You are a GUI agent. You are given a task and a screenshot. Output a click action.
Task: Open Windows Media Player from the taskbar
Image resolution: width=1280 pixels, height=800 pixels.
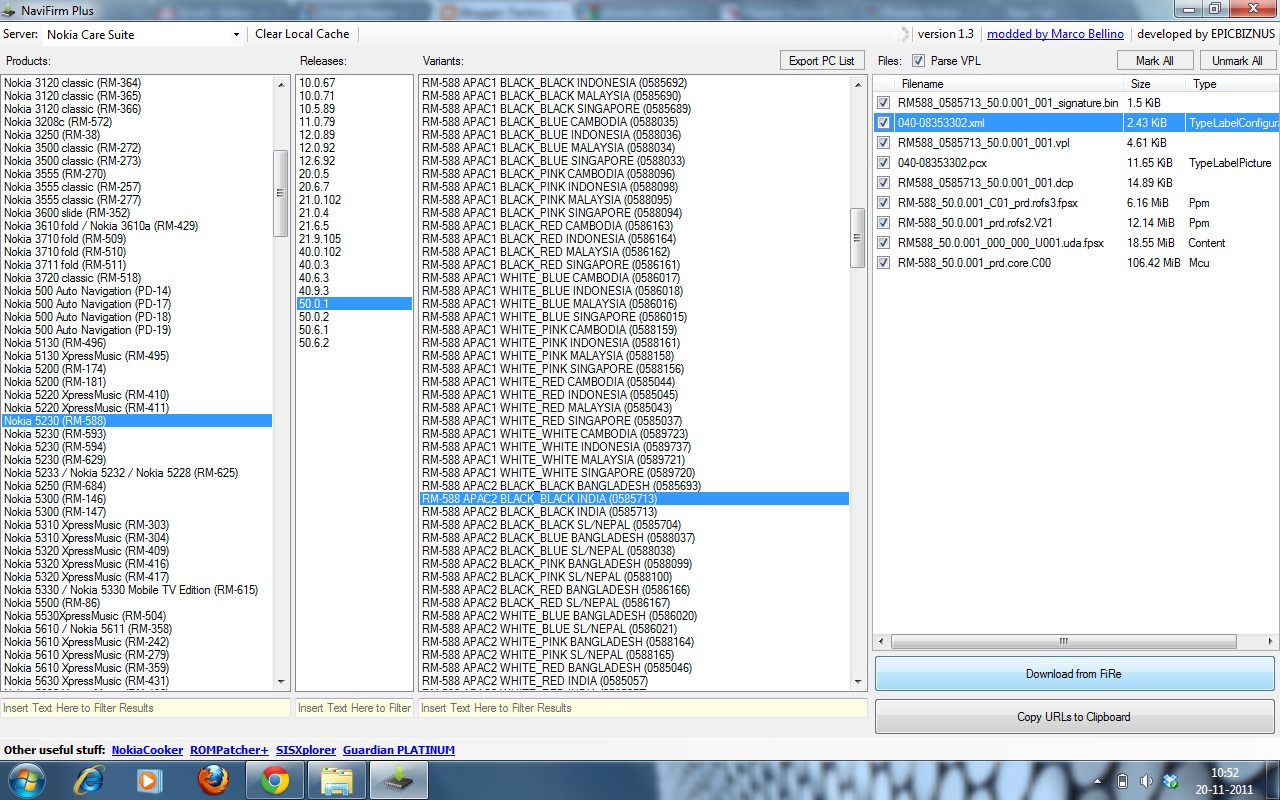pyautogui.click(x=150, y=780)
